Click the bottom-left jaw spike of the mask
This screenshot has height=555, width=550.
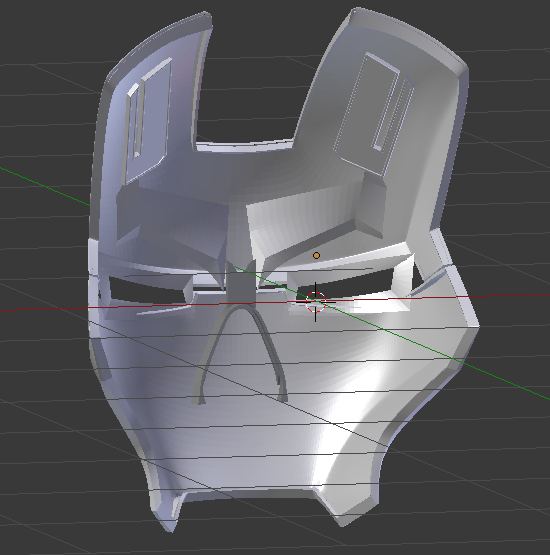169,520
